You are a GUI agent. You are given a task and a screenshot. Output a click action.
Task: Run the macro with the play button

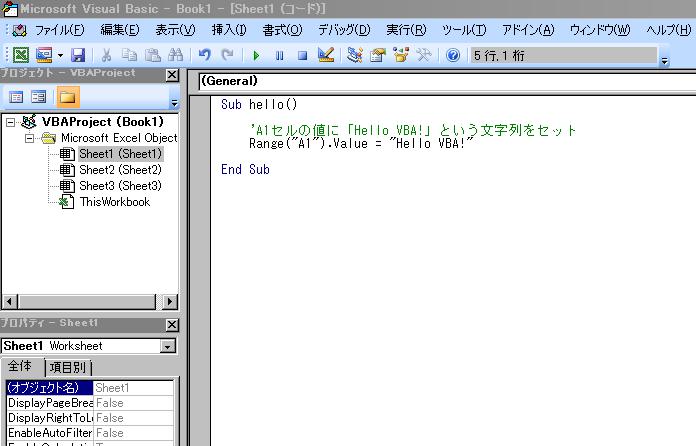pyautogui.click(x=256, y=55)
